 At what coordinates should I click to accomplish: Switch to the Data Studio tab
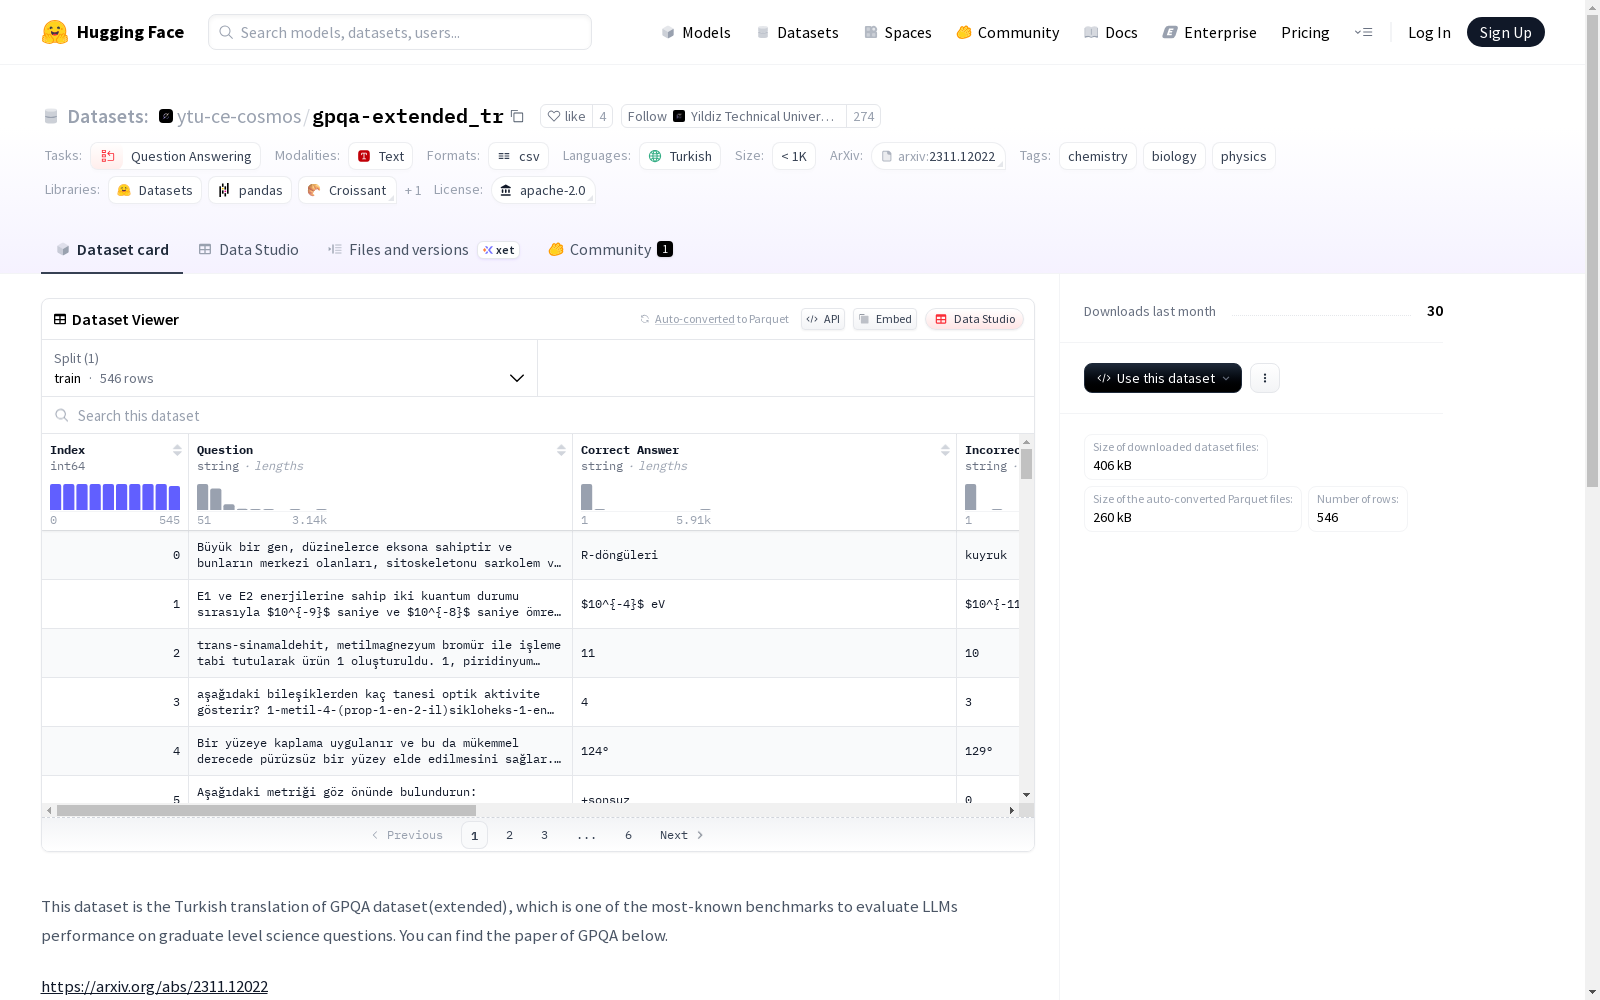pos(249,250)
